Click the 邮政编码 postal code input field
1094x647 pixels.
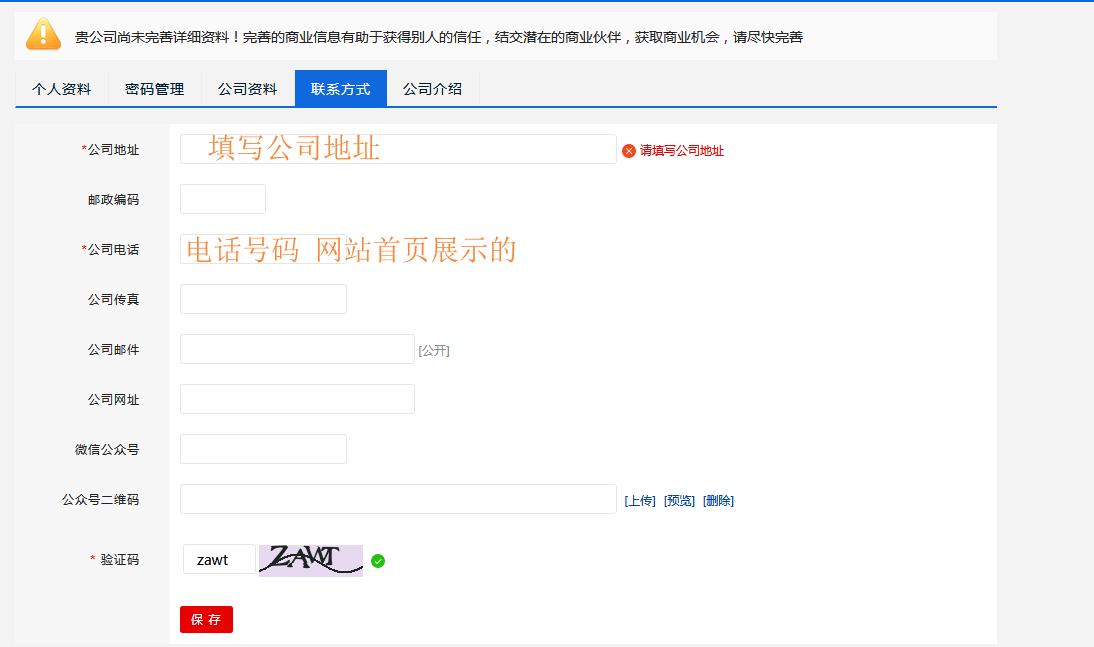tap(222, 199)
